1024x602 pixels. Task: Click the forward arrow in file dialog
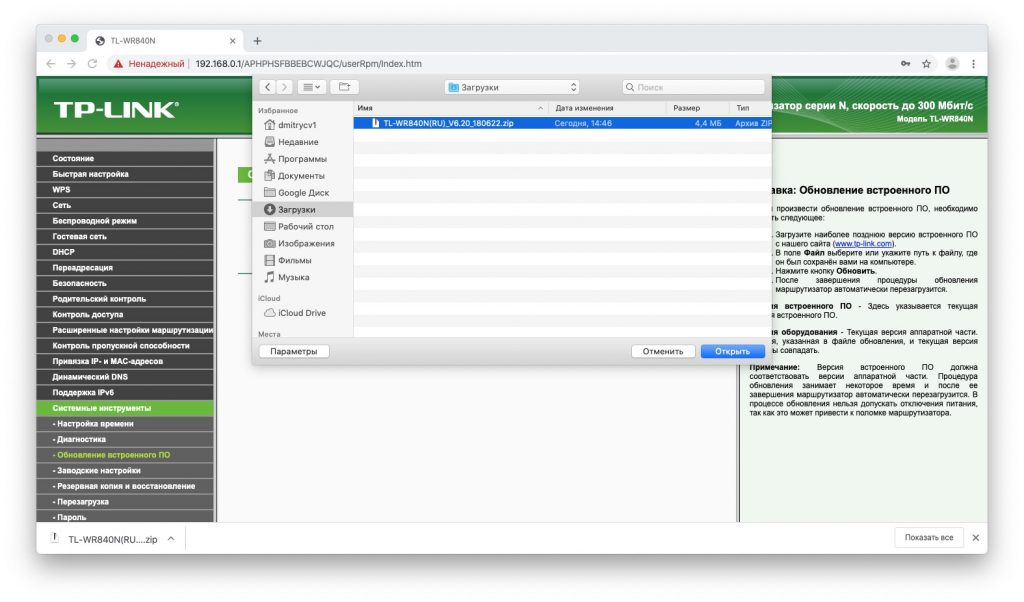pos(285,88)
